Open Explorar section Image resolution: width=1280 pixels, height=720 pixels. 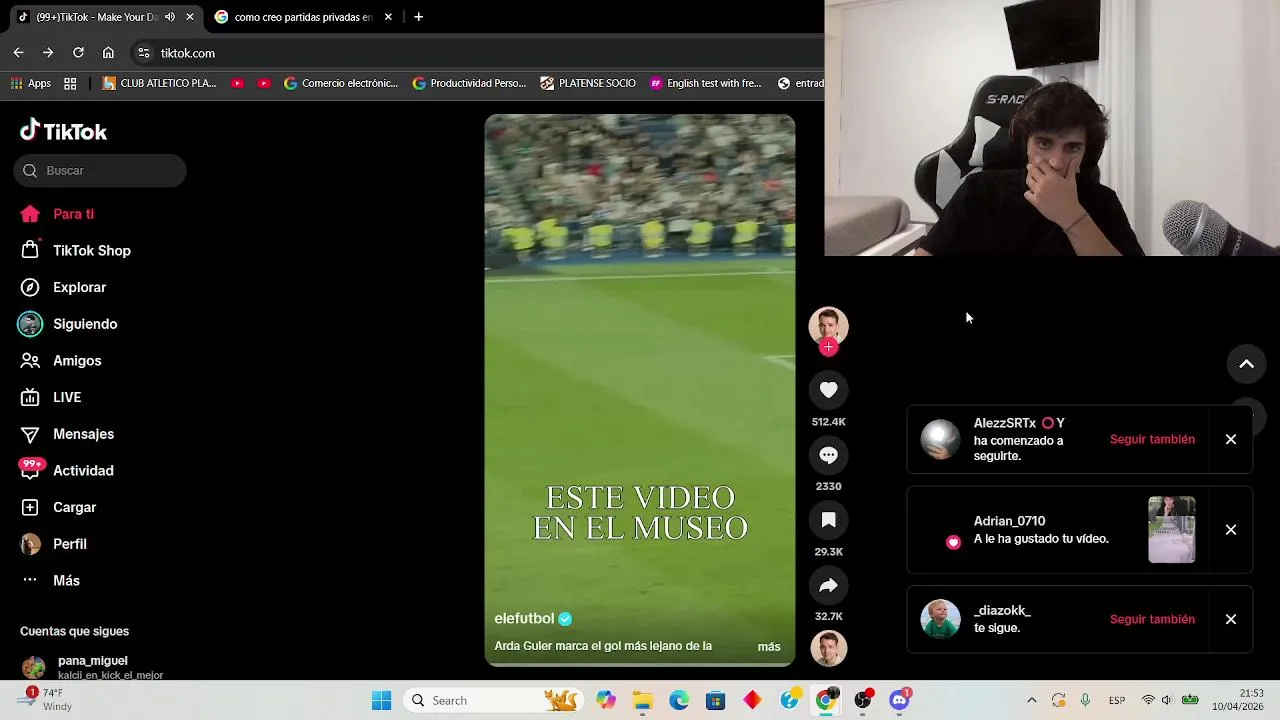click(x=64, y=287)
